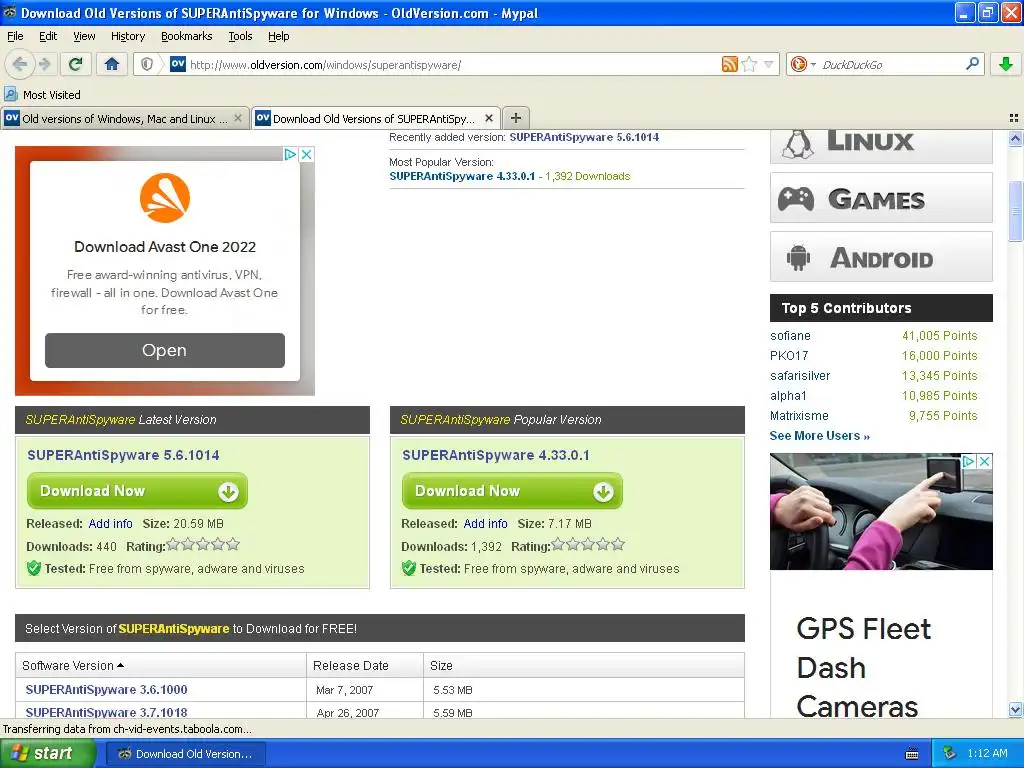The width and height of the screenshot is (1024, 768).
Task: Click the URL address field
Action: [x=454, y=64]
